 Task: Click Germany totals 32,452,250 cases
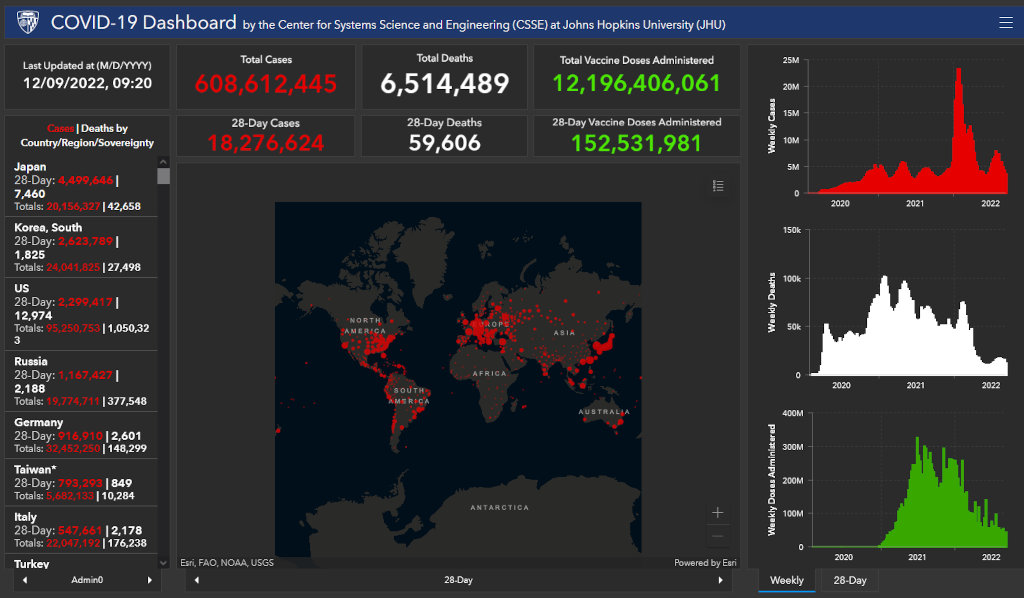click(73, 448)
